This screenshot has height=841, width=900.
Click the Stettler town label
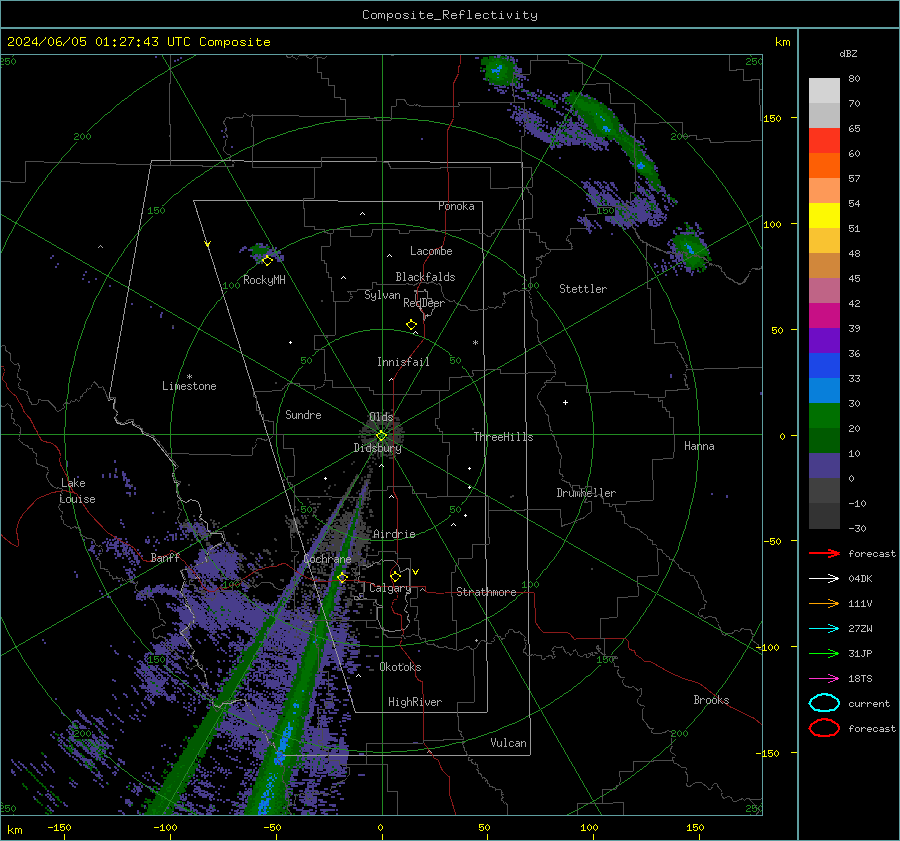(x=583, y=289)
